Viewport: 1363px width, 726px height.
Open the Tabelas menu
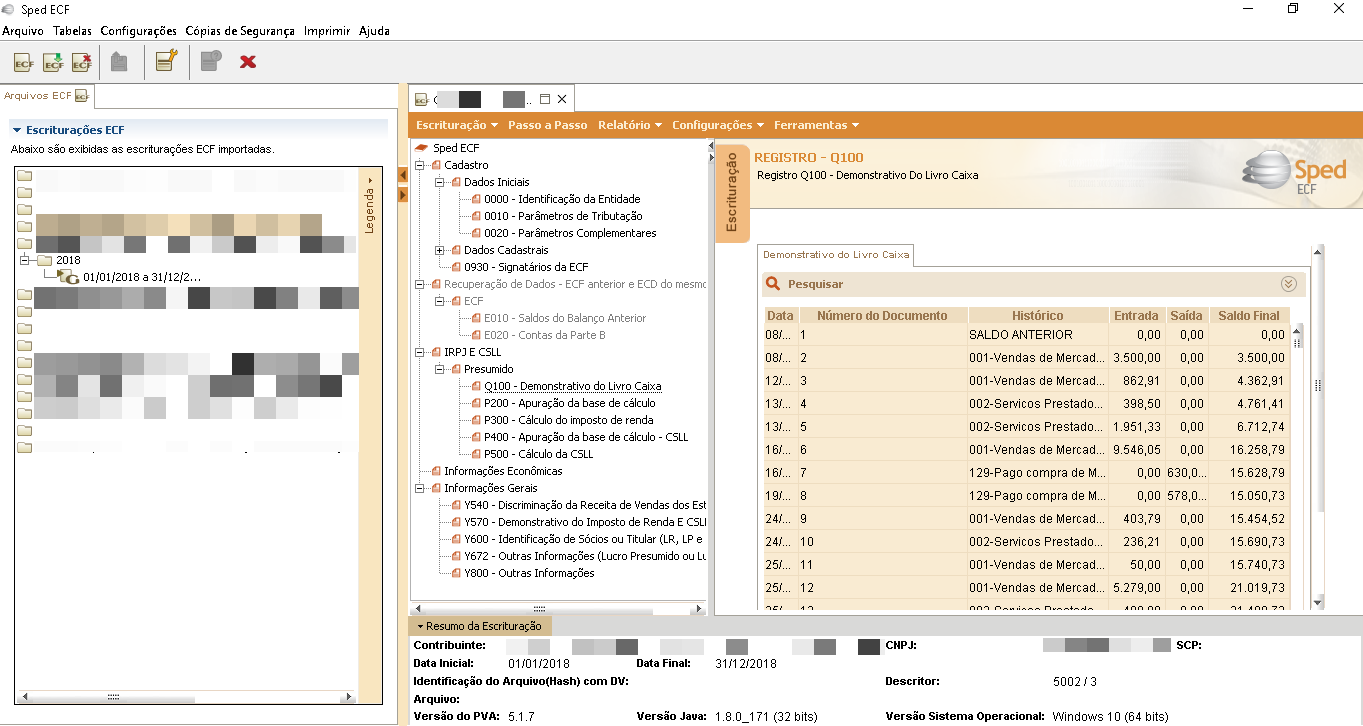(x=72, y=31)
